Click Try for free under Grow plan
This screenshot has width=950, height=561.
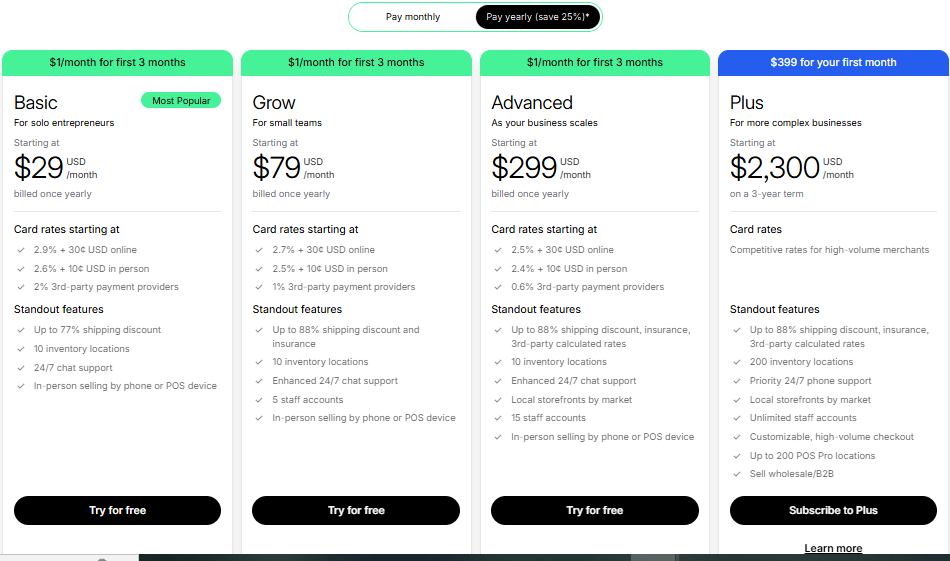[356, 510]
